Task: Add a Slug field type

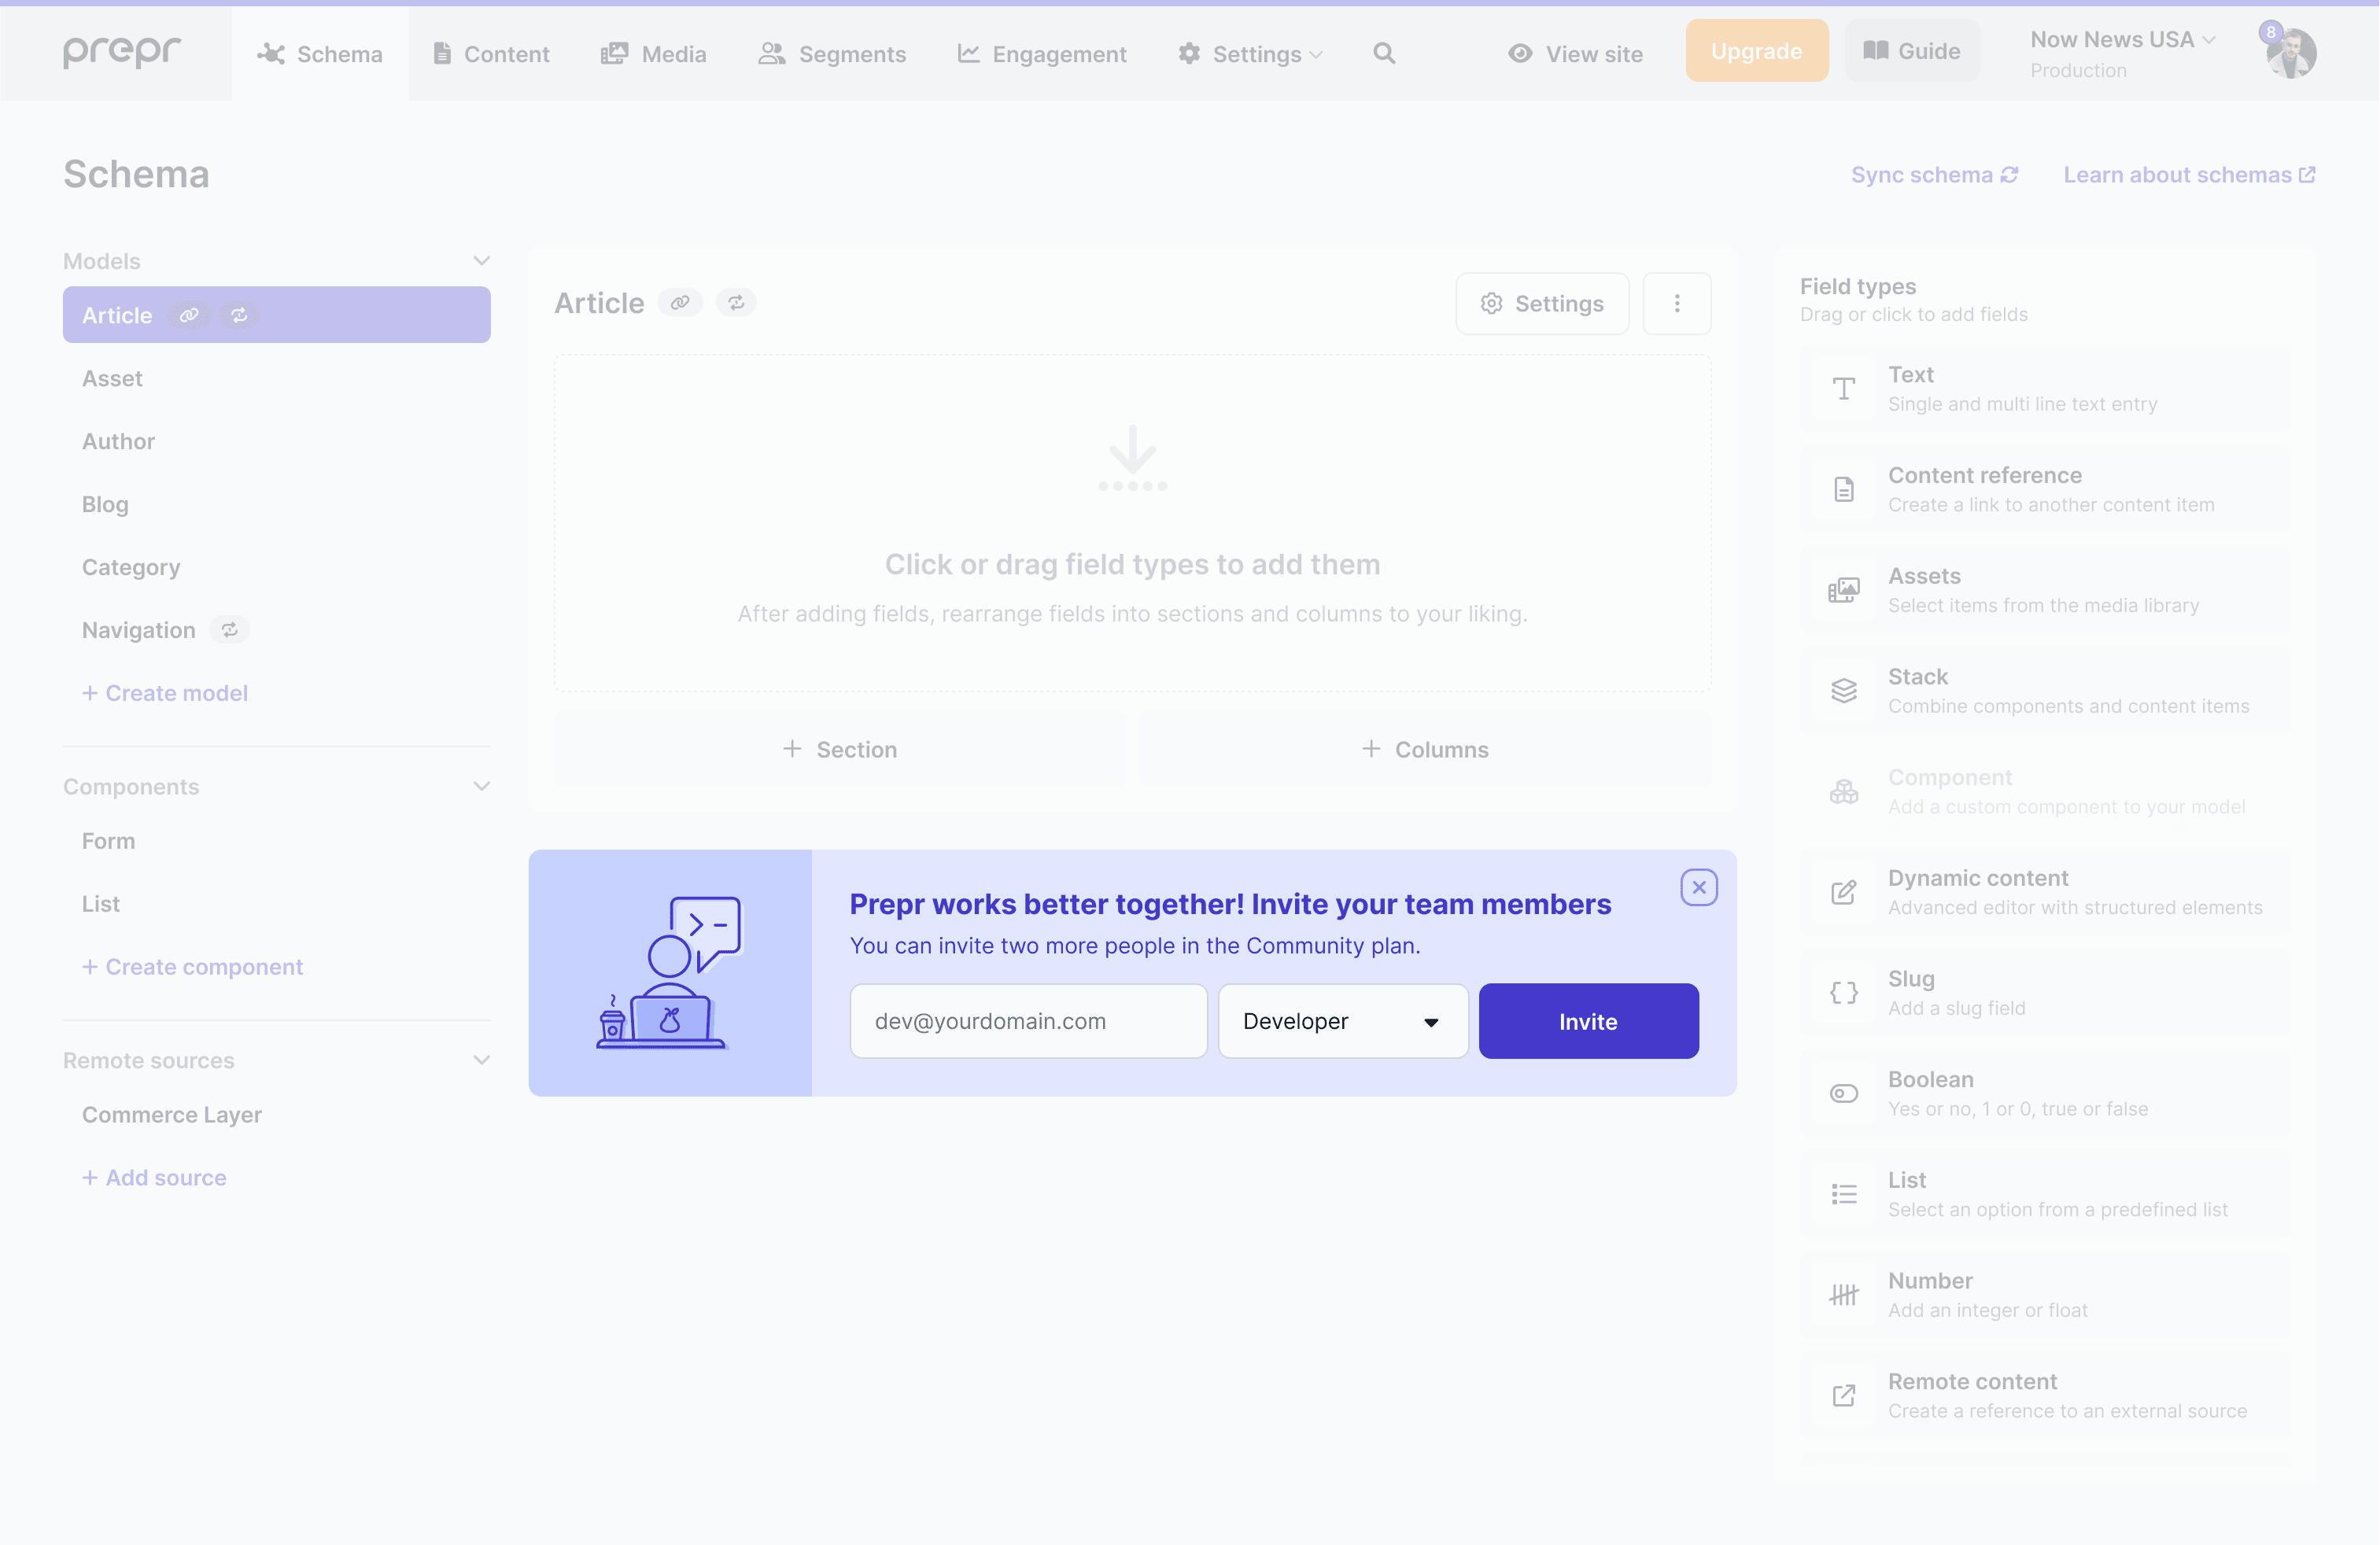Action: [x=2045, y=993]
